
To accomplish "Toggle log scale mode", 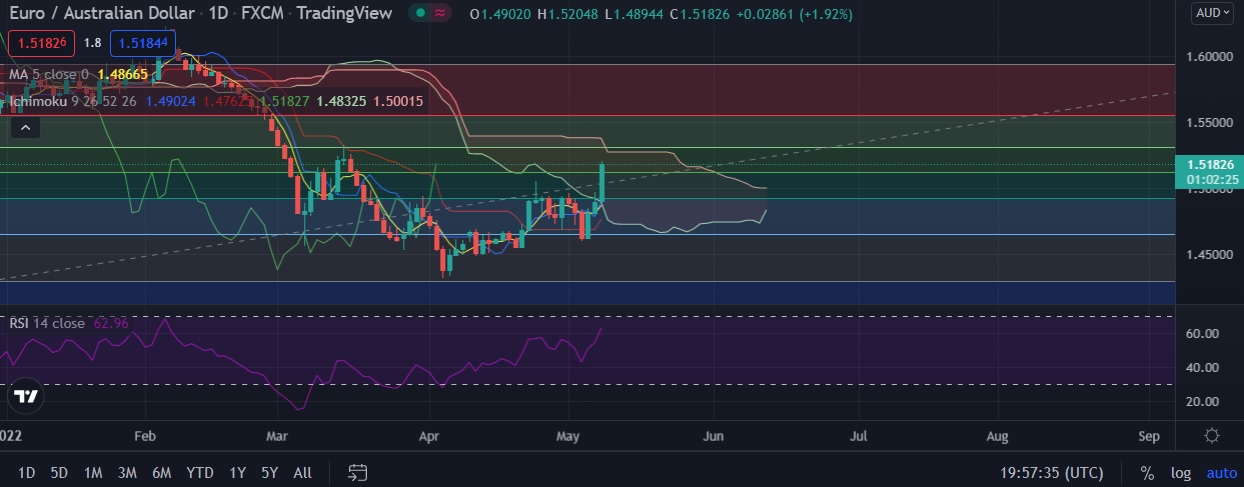I will pos(1181,473).
